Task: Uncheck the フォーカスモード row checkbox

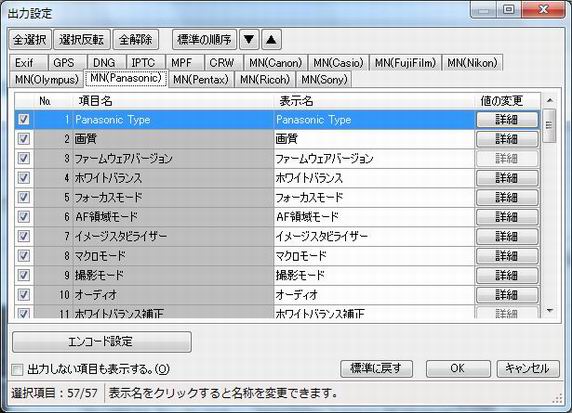Action: click(x=24, y=197)
